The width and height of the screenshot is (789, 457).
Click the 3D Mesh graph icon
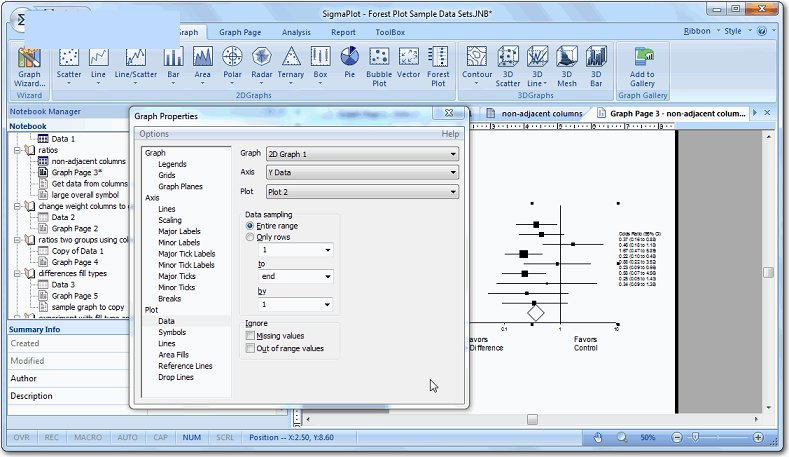point(567,63)
